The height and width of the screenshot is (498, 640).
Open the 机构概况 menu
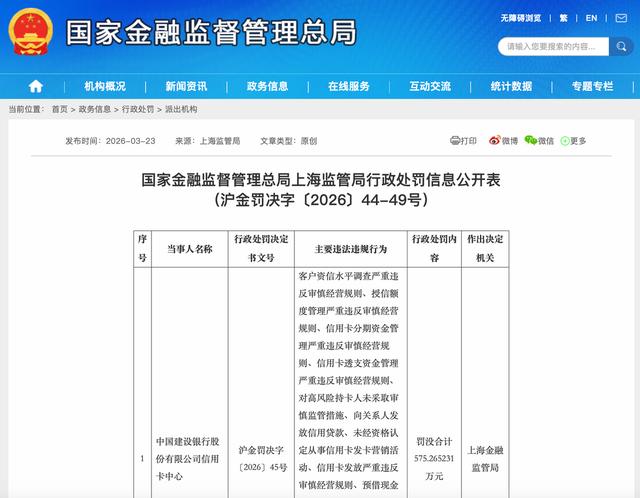click(x=105, y=86)
